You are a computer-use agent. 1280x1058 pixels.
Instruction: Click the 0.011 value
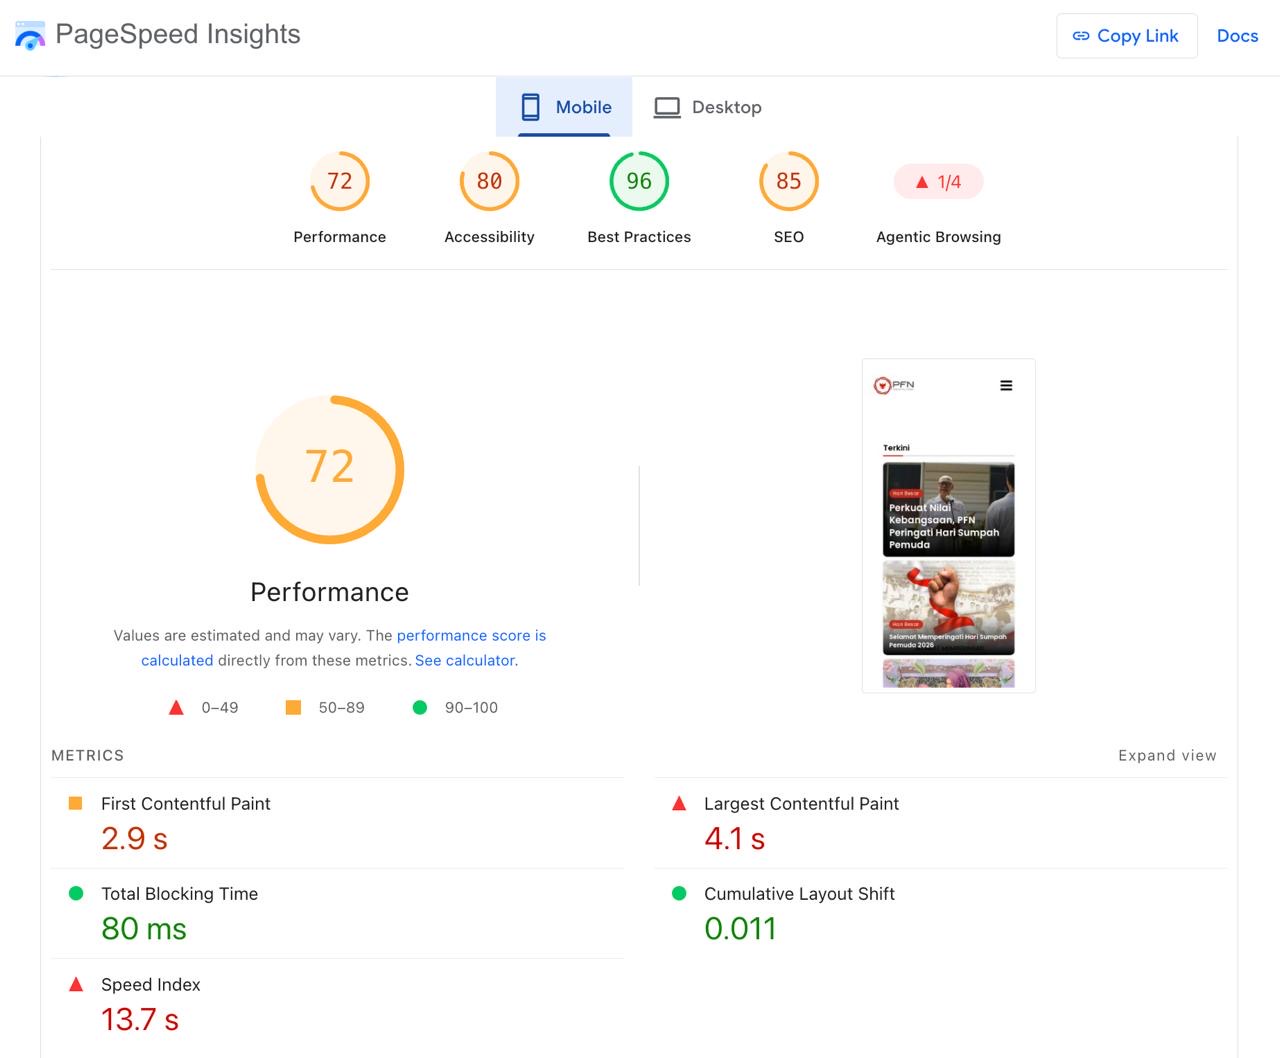click(740, 928)
